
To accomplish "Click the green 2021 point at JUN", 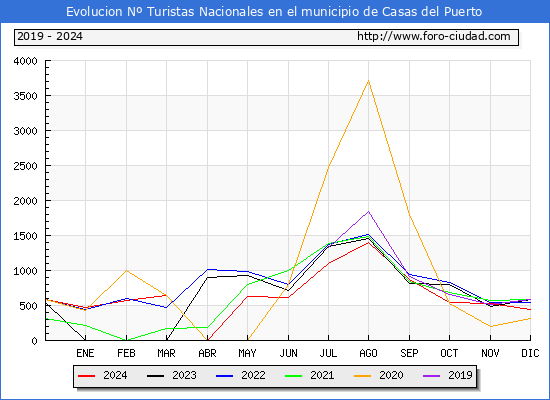I will click(288, 270).
